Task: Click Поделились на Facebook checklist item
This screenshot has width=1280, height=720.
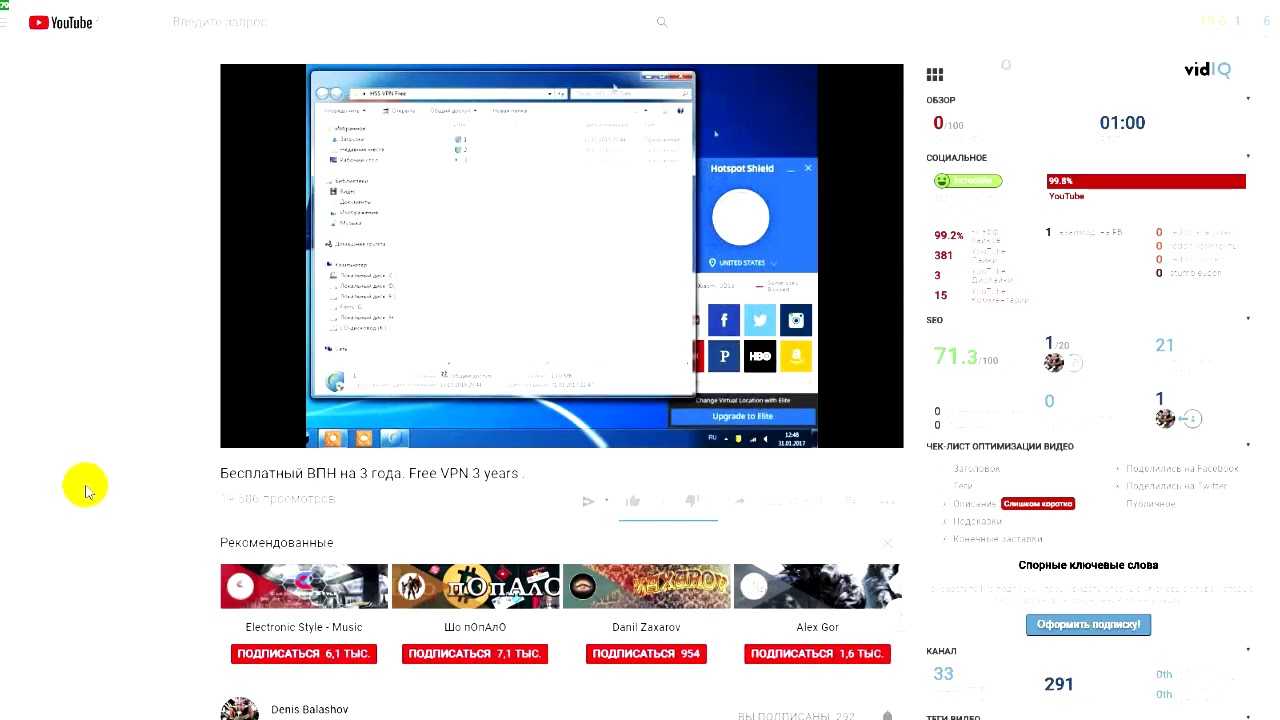Action: 1182,468
